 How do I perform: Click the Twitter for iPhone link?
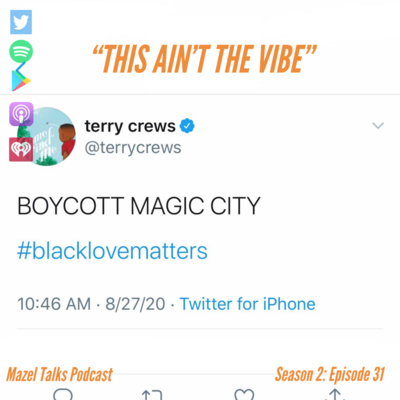pos(247,304)
